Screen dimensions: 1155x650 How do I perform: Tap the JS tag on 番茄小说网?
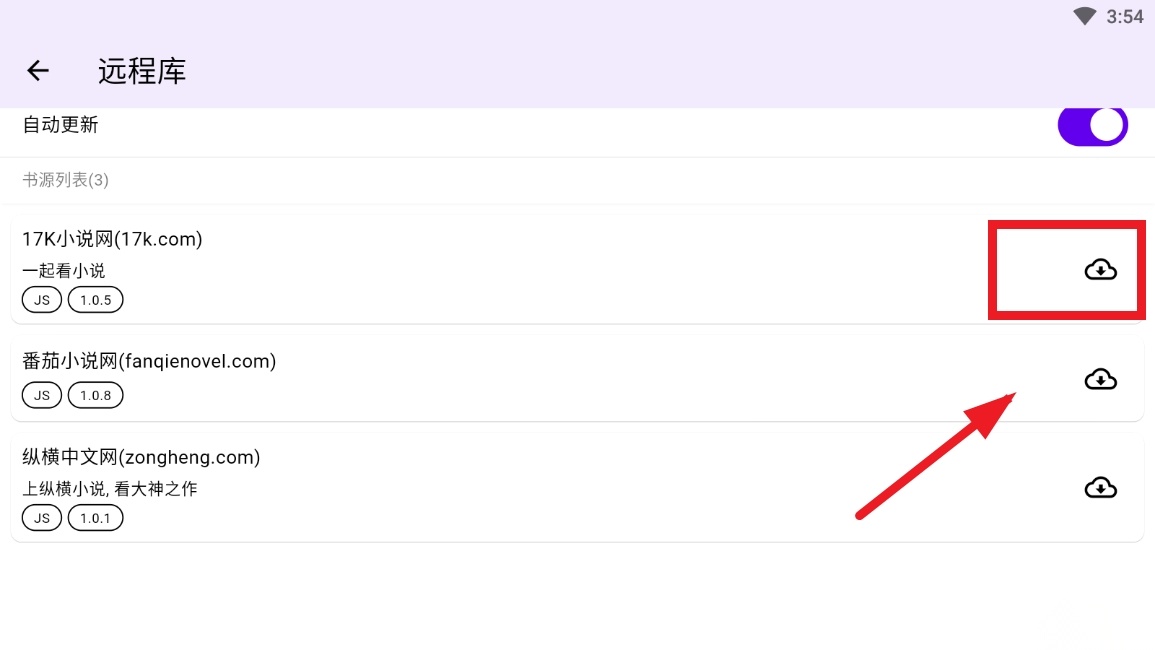point(42,395)
